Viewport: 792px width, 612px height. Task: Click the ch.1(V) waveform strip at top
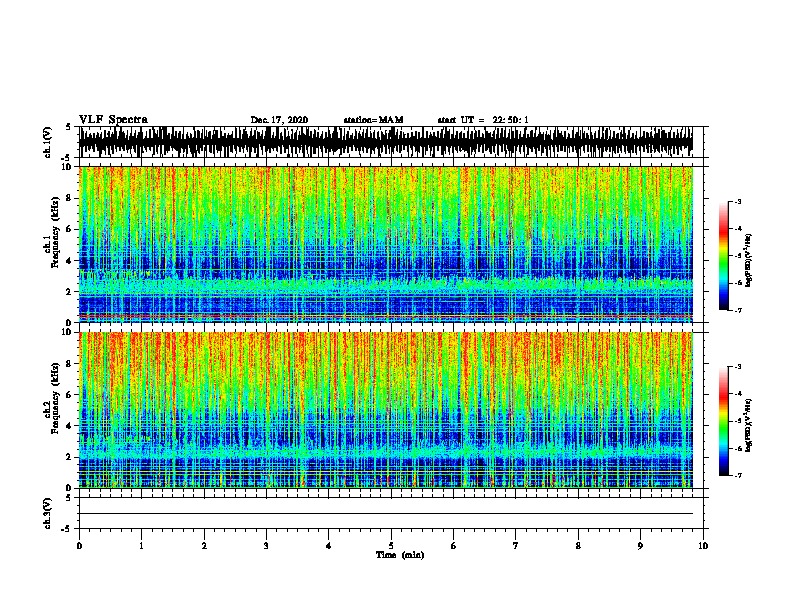coord(386,142)
